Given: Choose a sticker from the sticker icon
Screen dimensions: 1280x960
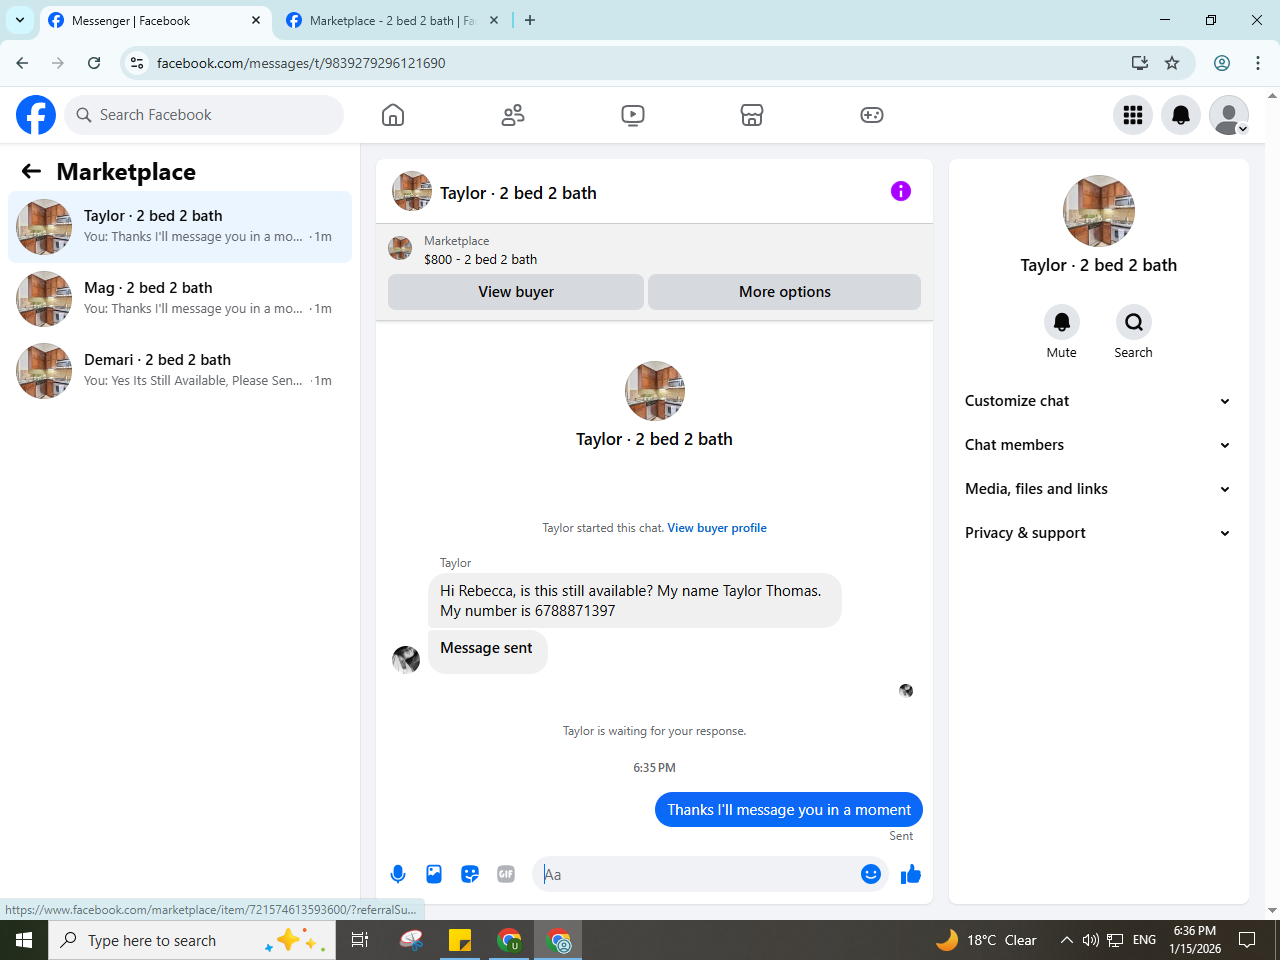Looking at the screenshot, I should [x=470, y=874].
